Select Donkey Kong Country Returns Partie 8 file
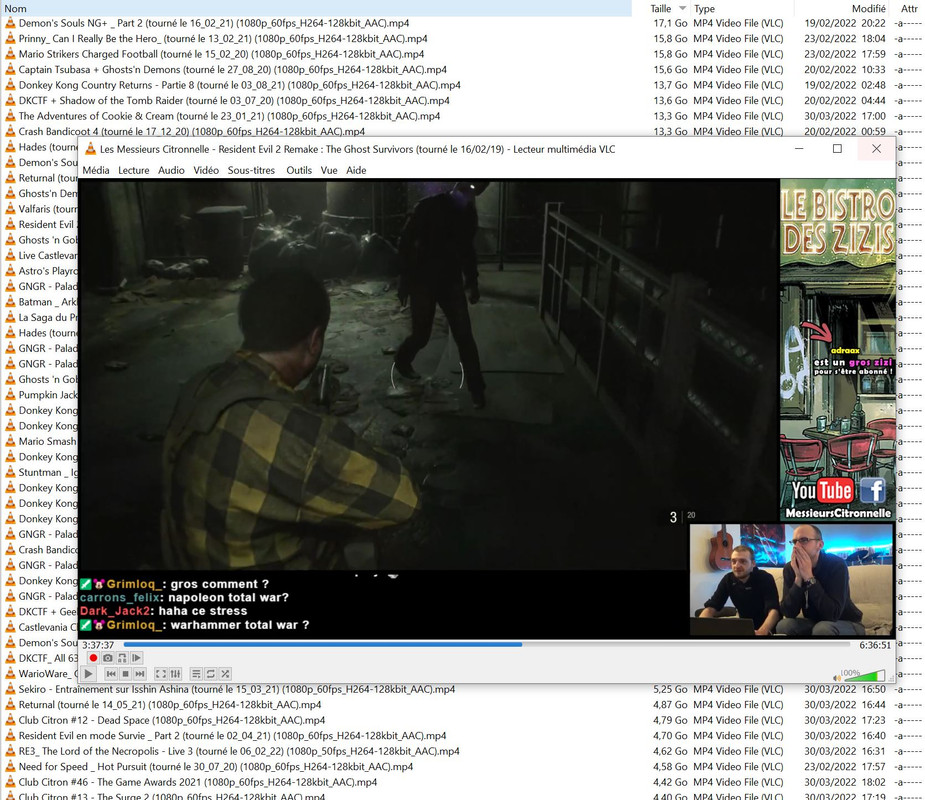The height and width of the screenshot is (800, 925). (240, 85)
